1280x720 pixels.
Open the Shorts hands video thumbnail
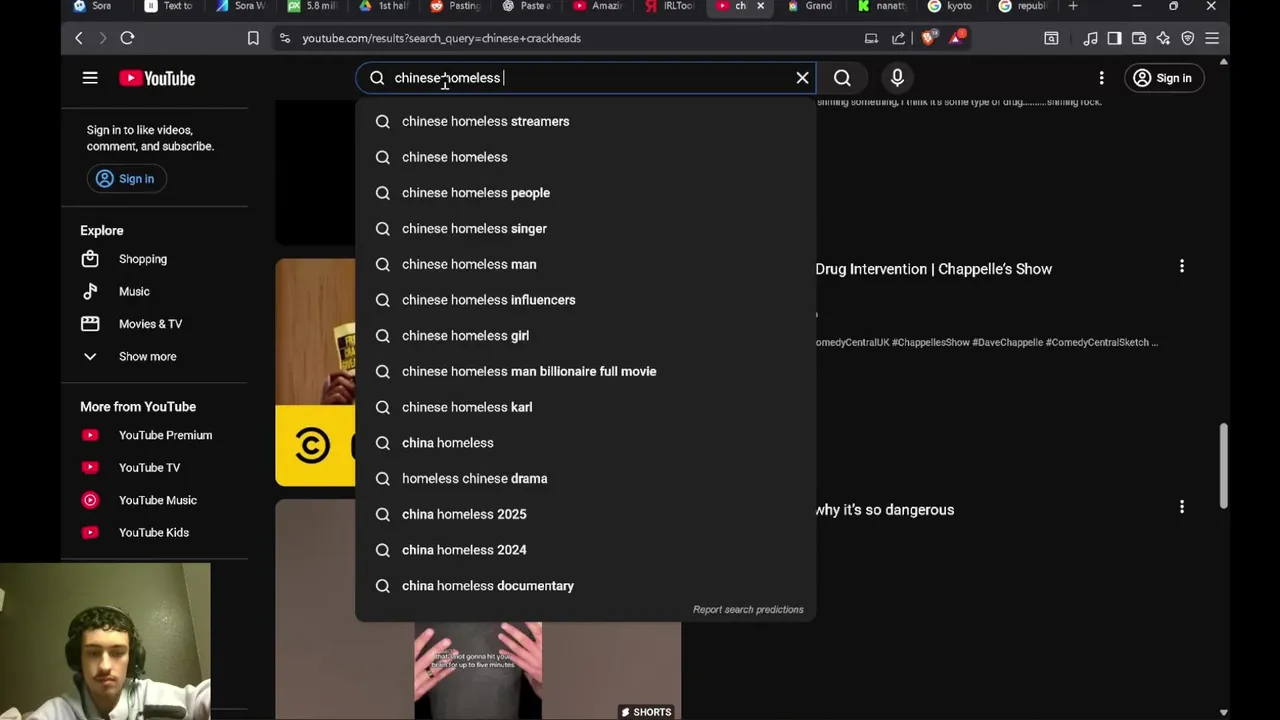[x=478, y=668]
